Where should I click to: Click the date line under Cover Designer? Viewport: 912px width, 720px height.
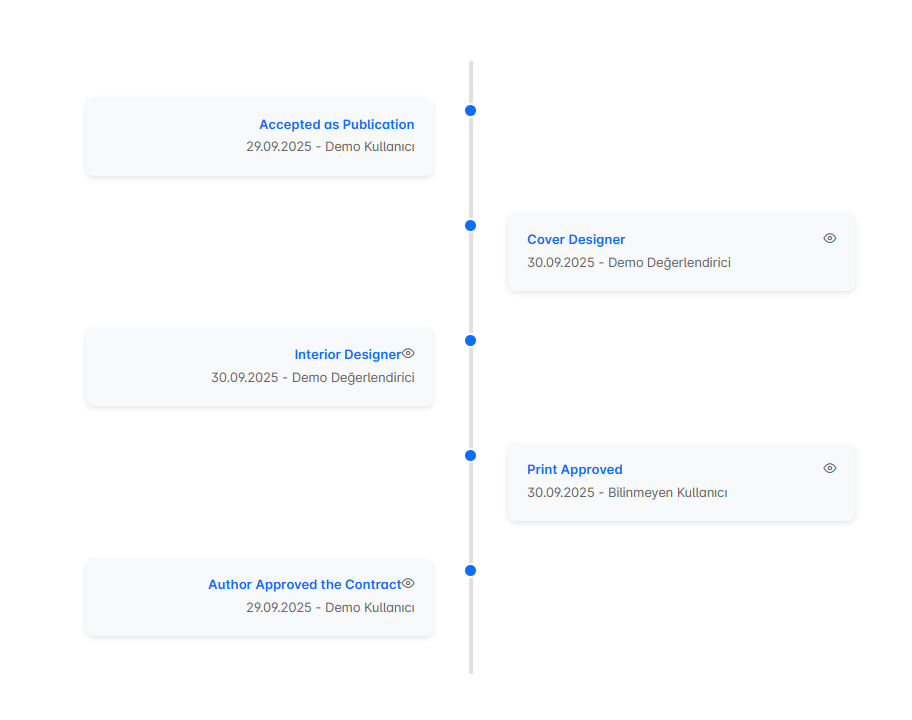coord(628,263)
